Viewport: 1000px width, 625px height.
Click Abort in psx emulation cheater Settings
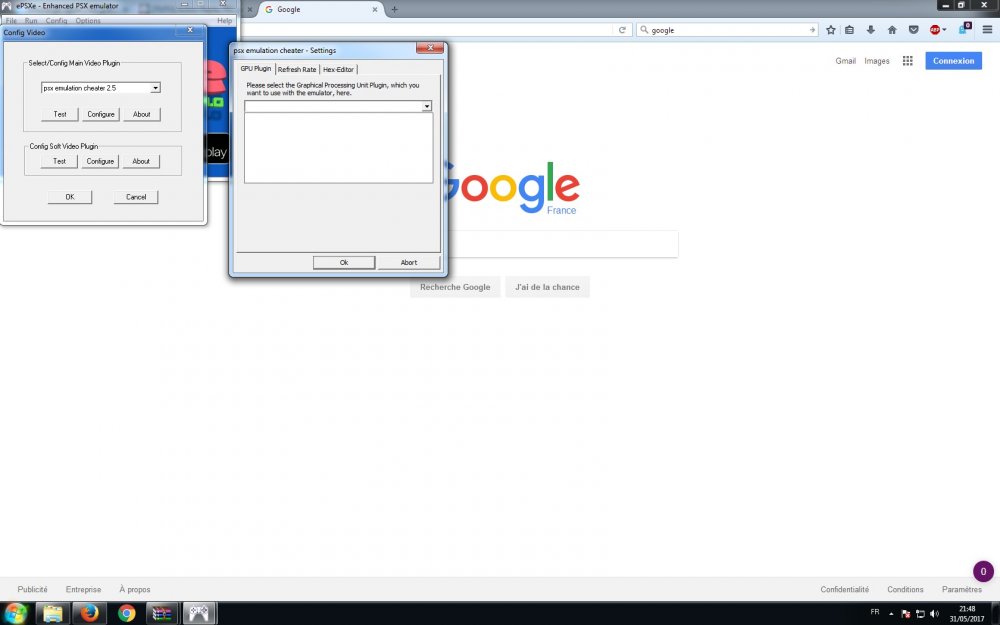pyautogui.click(x=409, y=263)
